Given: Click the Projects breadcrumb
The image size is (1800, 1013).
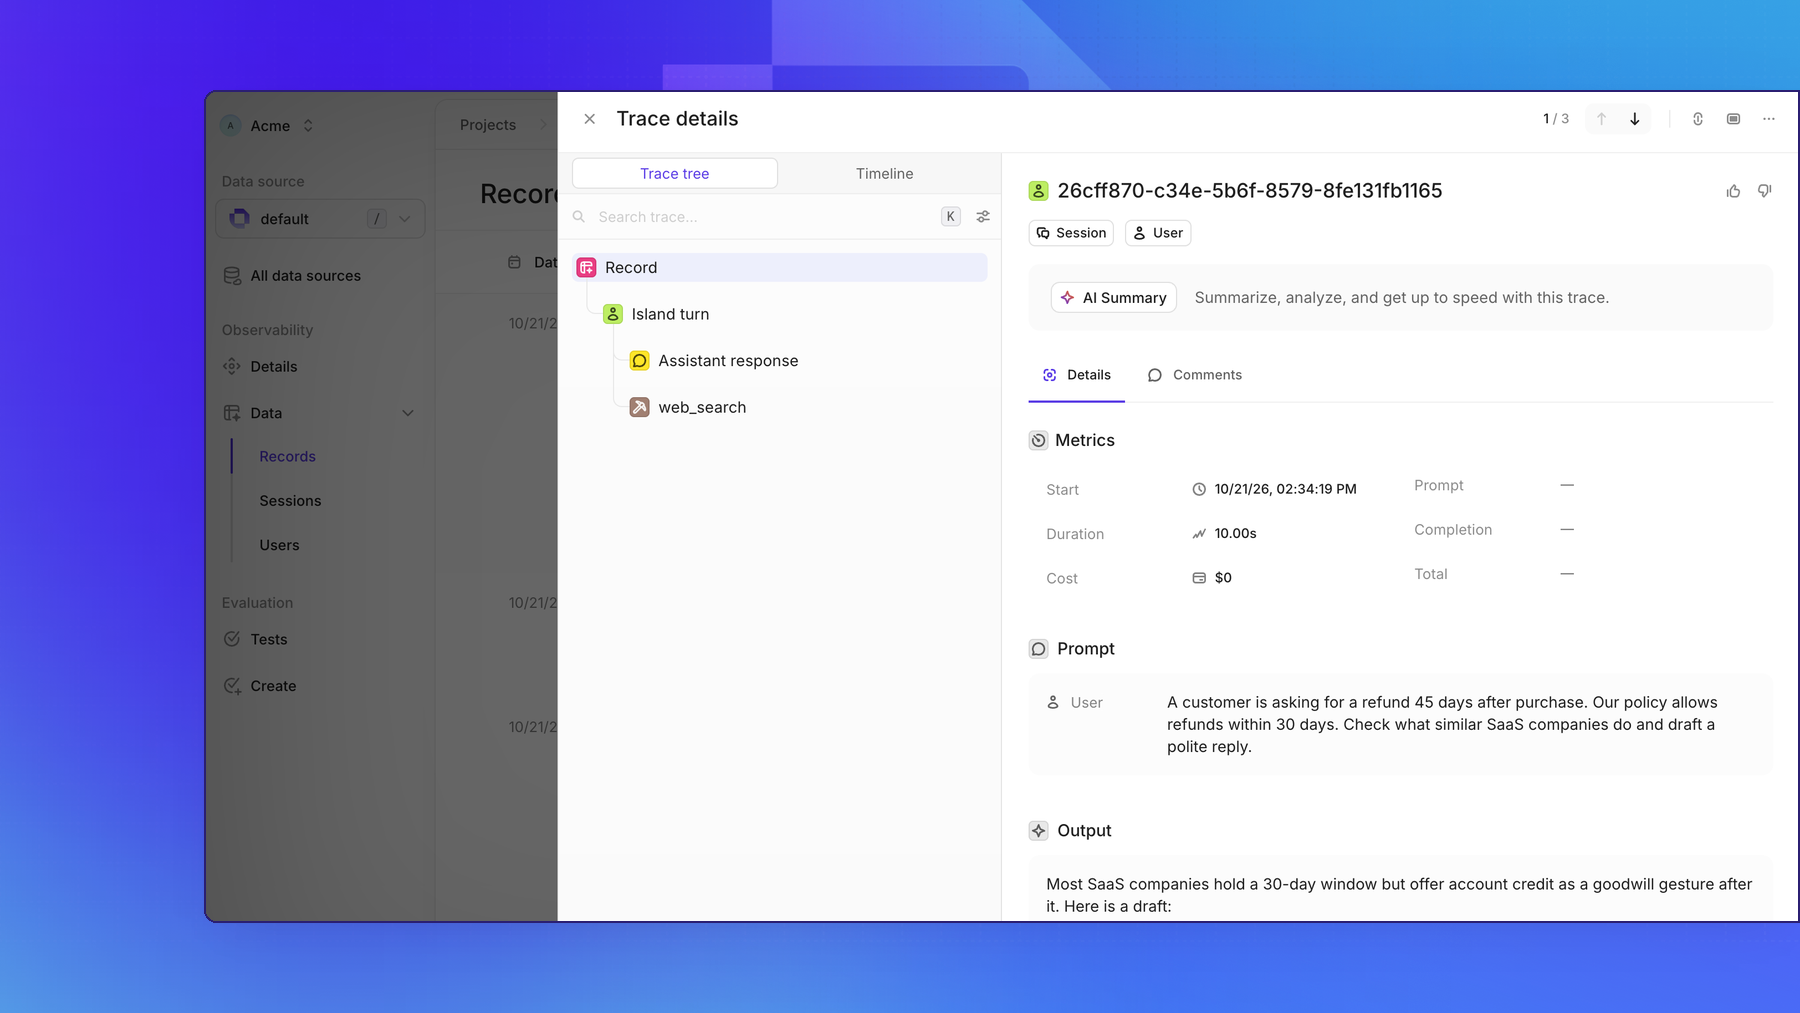Looking at the screenshot, I should tap(488, 125).
